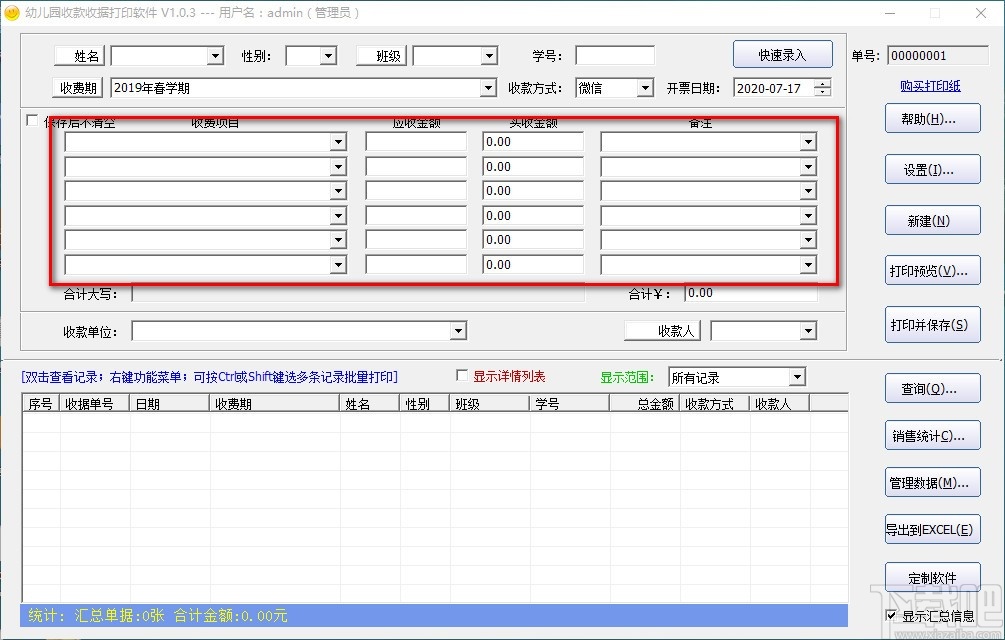The width and height of the screenshot is (1005, 640).
Task: Click the 收款人 payee label button
Action: tap(664, 331)
